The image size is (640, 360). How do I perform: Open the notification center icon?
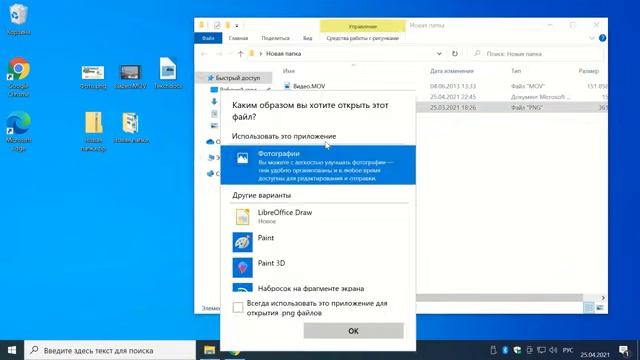[x=624, y=350]
